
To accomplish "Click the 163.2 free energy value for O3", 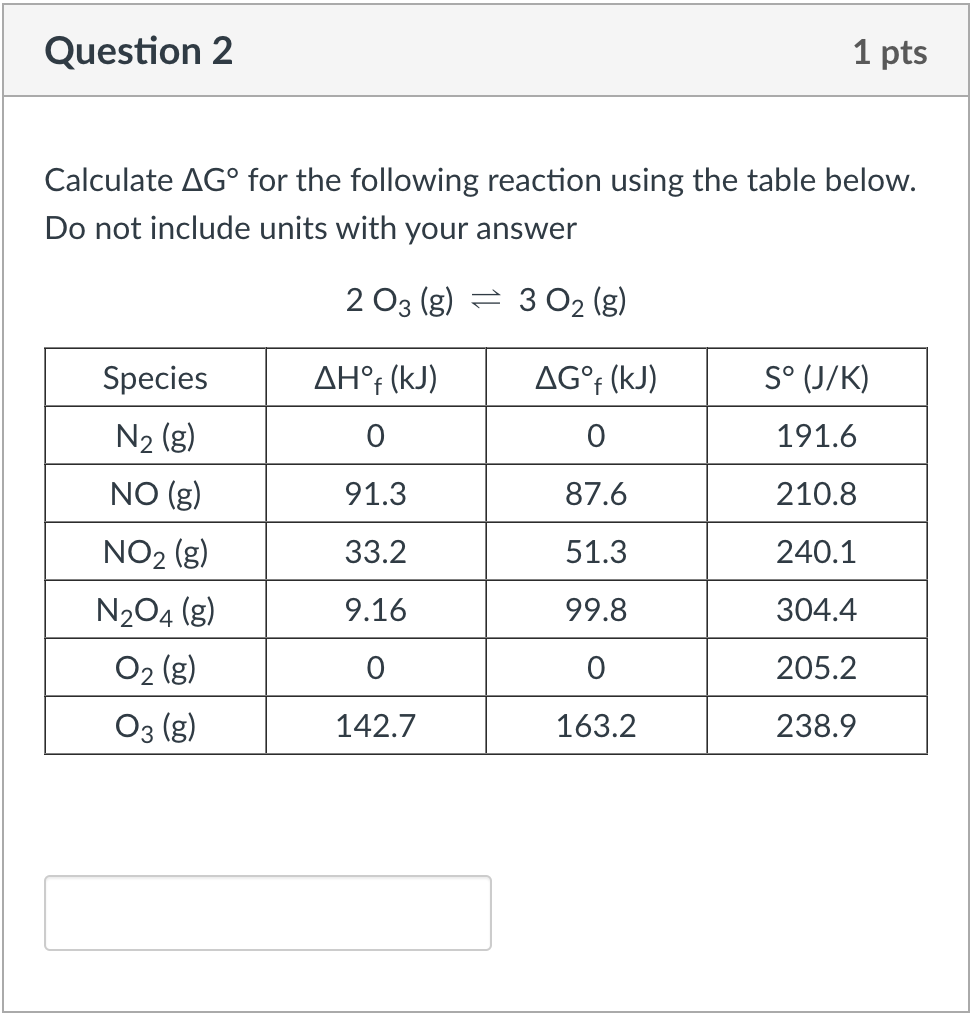I will click(596, 725).
